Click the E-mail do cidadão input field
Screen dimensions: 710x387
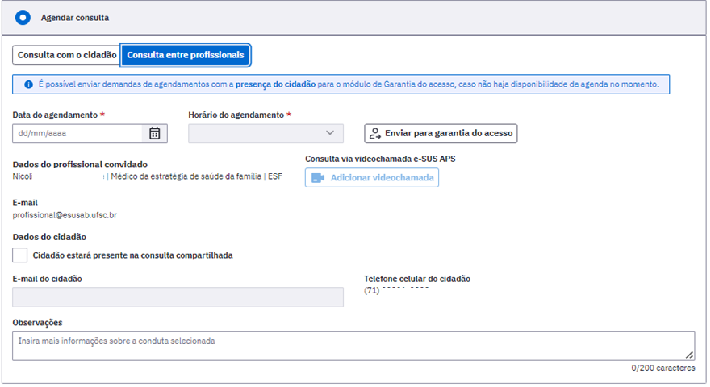point(178,297)
